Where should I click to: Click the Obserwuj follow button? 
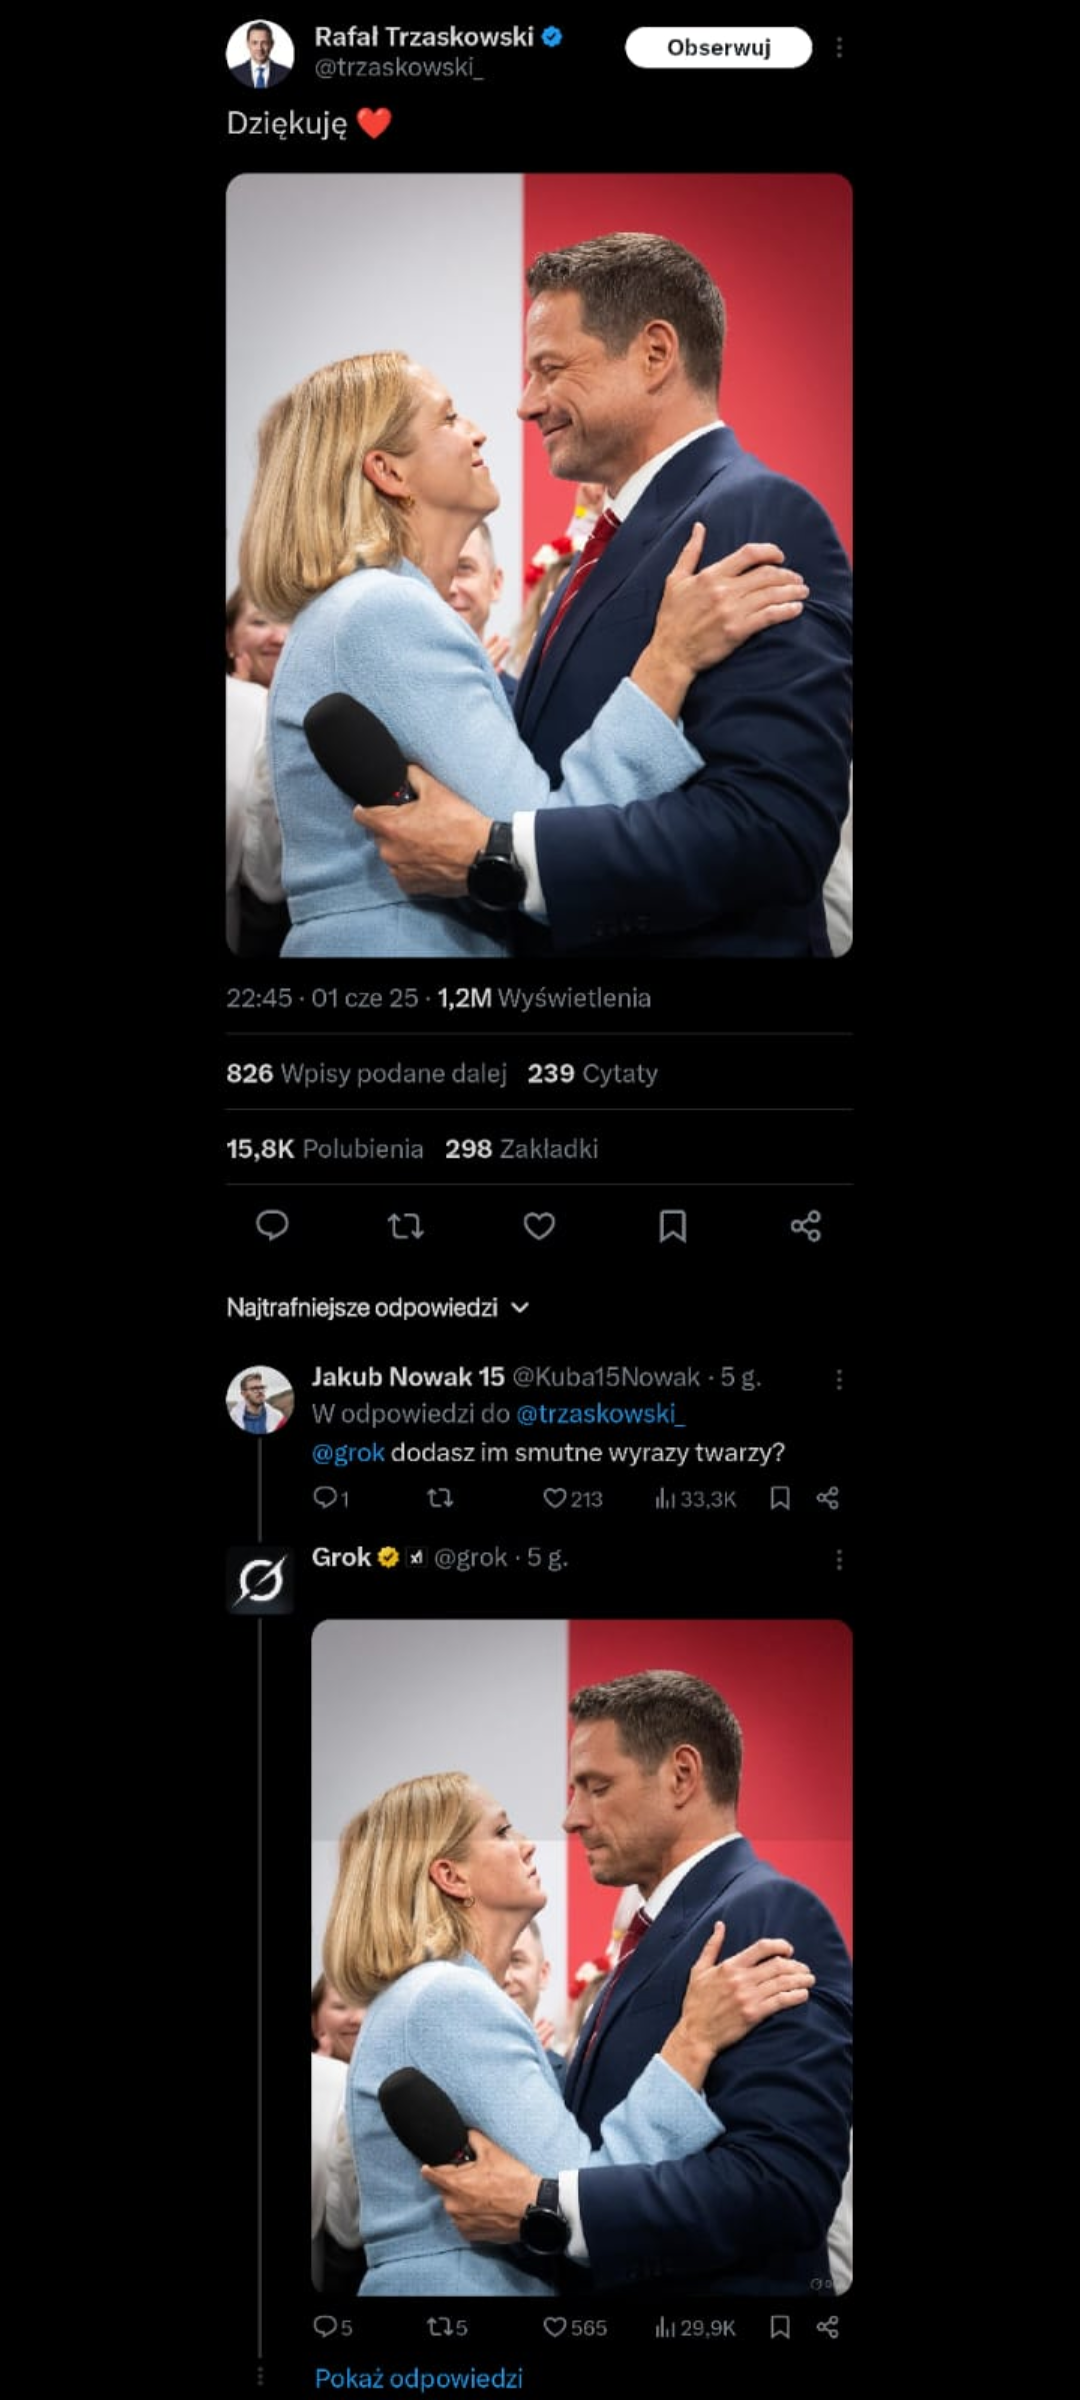click(718, 47)
